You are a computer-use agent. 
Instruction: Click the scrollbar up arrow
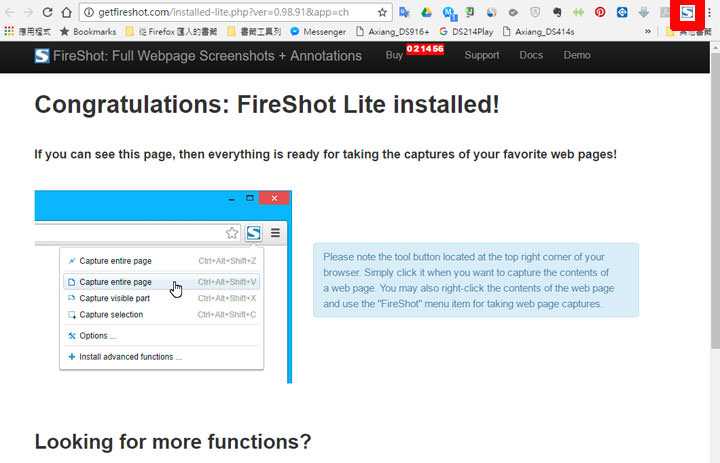pyautogui.click(x=715, y=47)
